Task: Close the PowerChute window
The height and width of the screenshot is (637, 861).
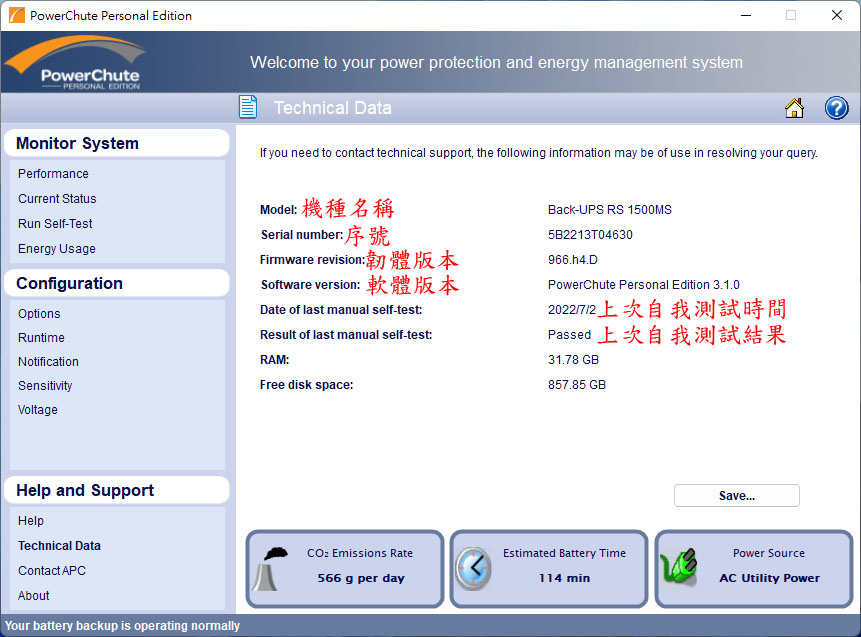Action: tap(837, 15)
